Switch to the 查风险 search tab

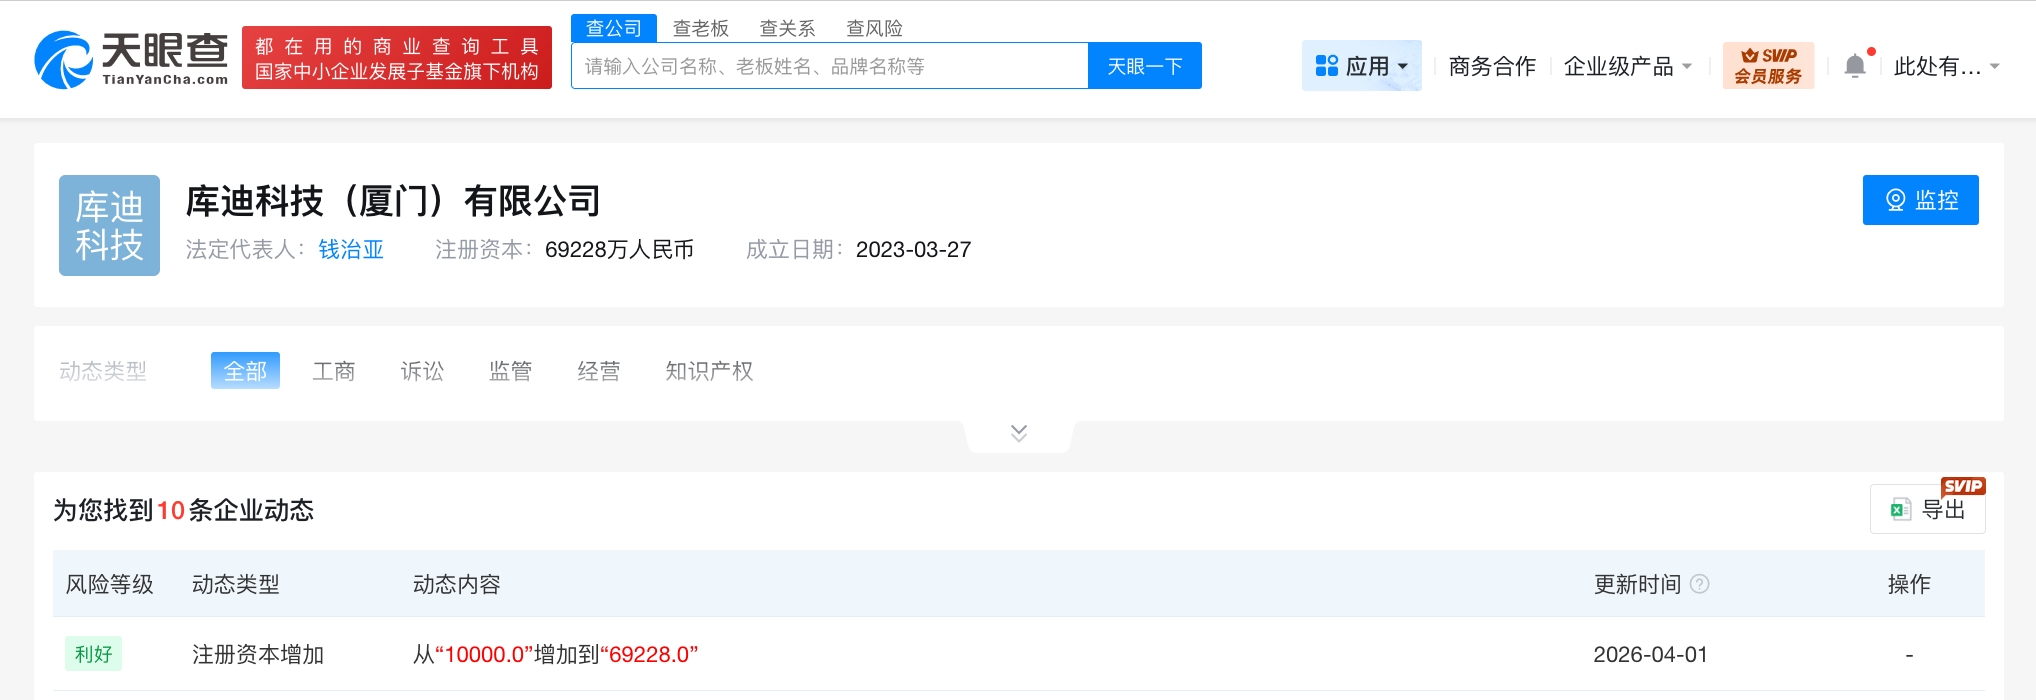874,28
